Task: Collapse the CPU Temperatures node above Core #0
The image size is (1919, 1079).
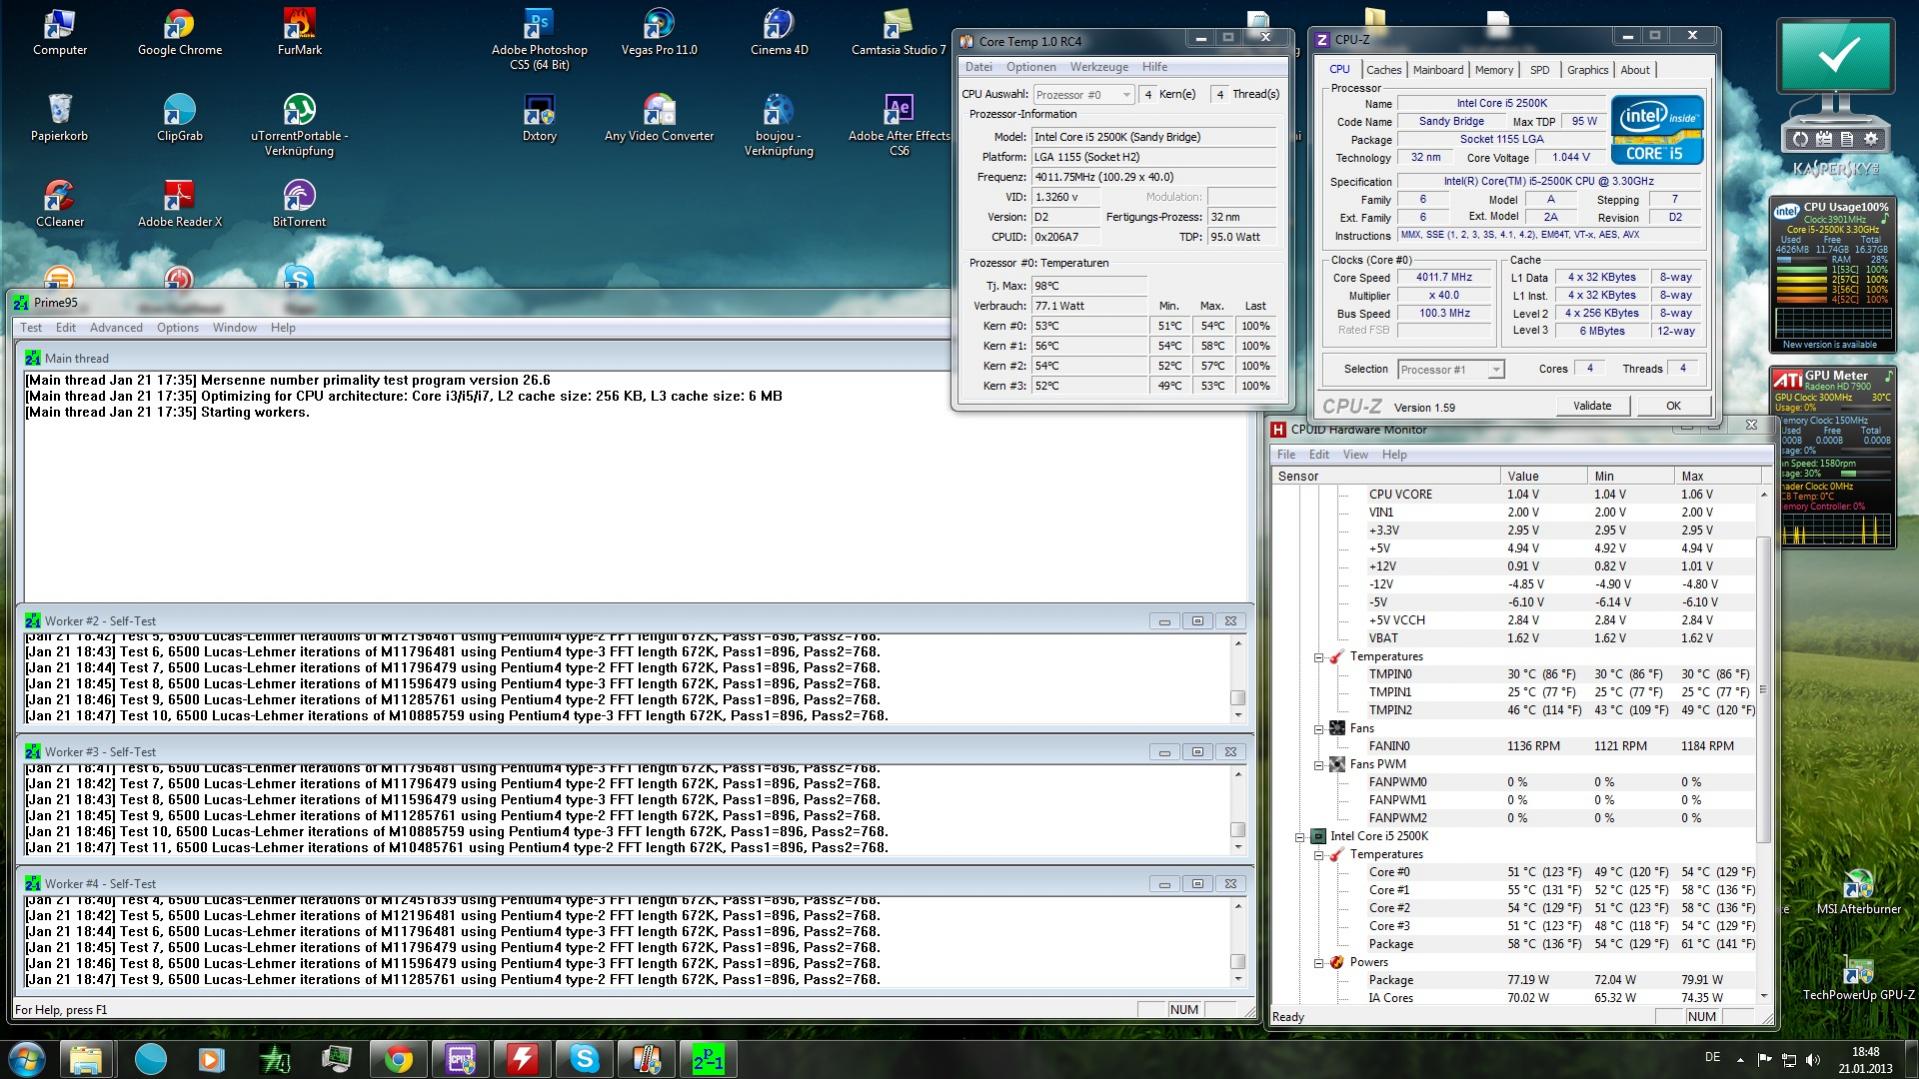Action: pos(1319,855)
